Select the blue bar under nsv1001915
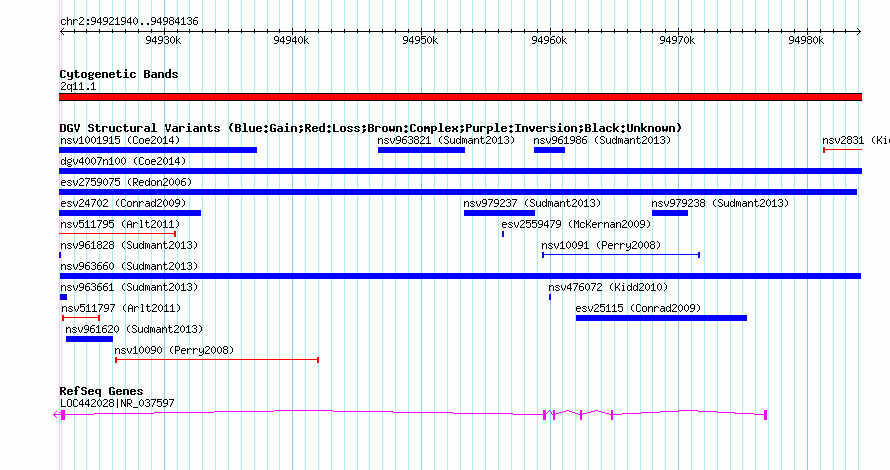The height and width of the screenshot is (470, 890). (x=158, y=150)
